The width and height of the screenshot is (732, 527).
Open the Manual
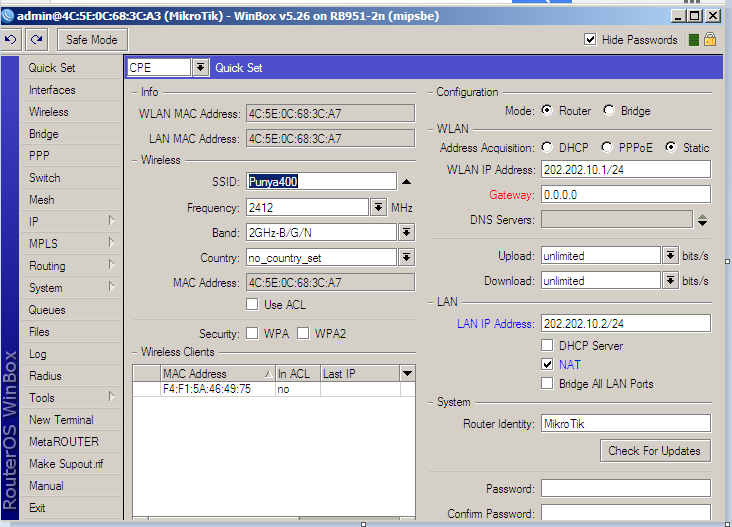click(x=71, y=486)
